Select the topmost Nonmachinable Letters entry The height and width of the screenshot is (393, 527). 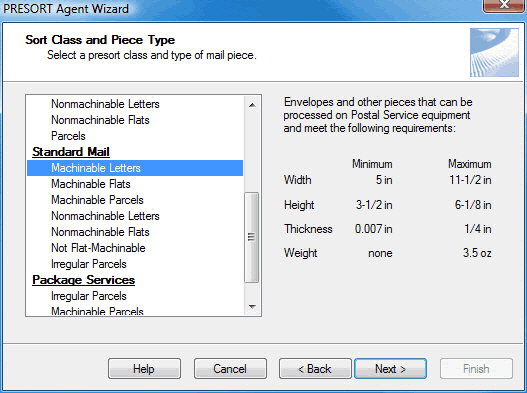tap(135, 104)
